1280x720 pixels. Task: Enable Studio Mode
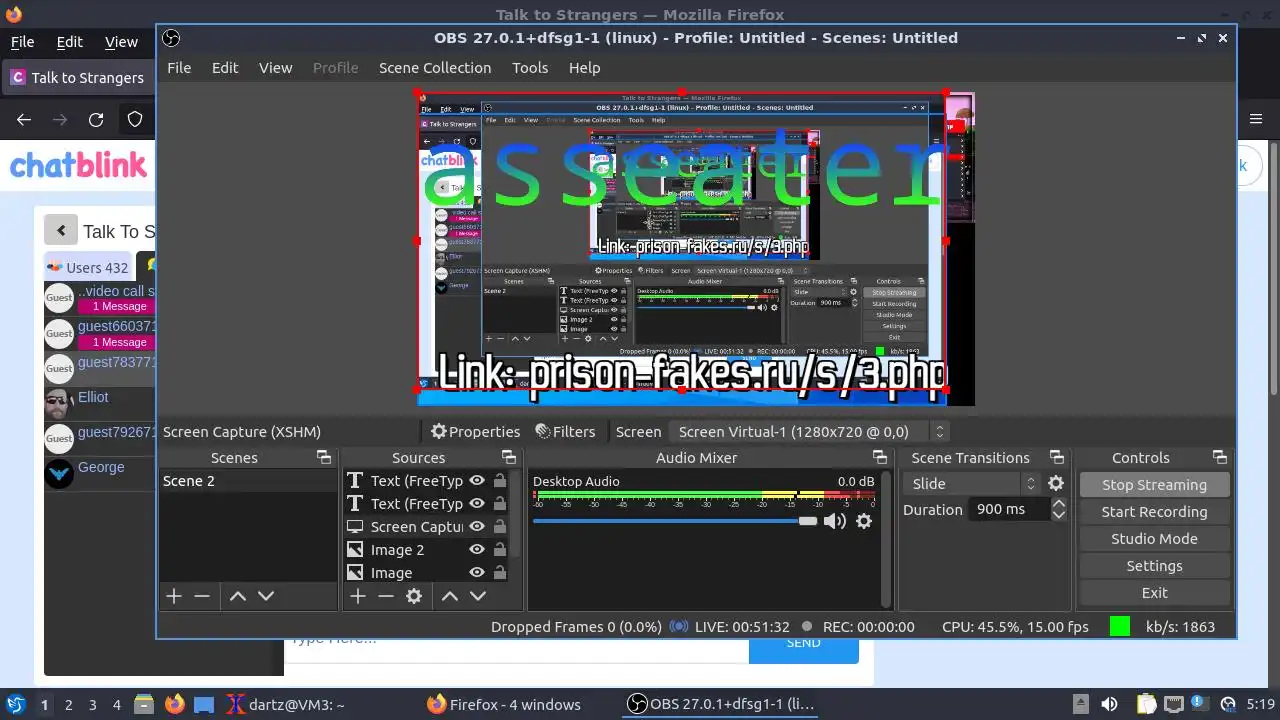[1154, 539]
